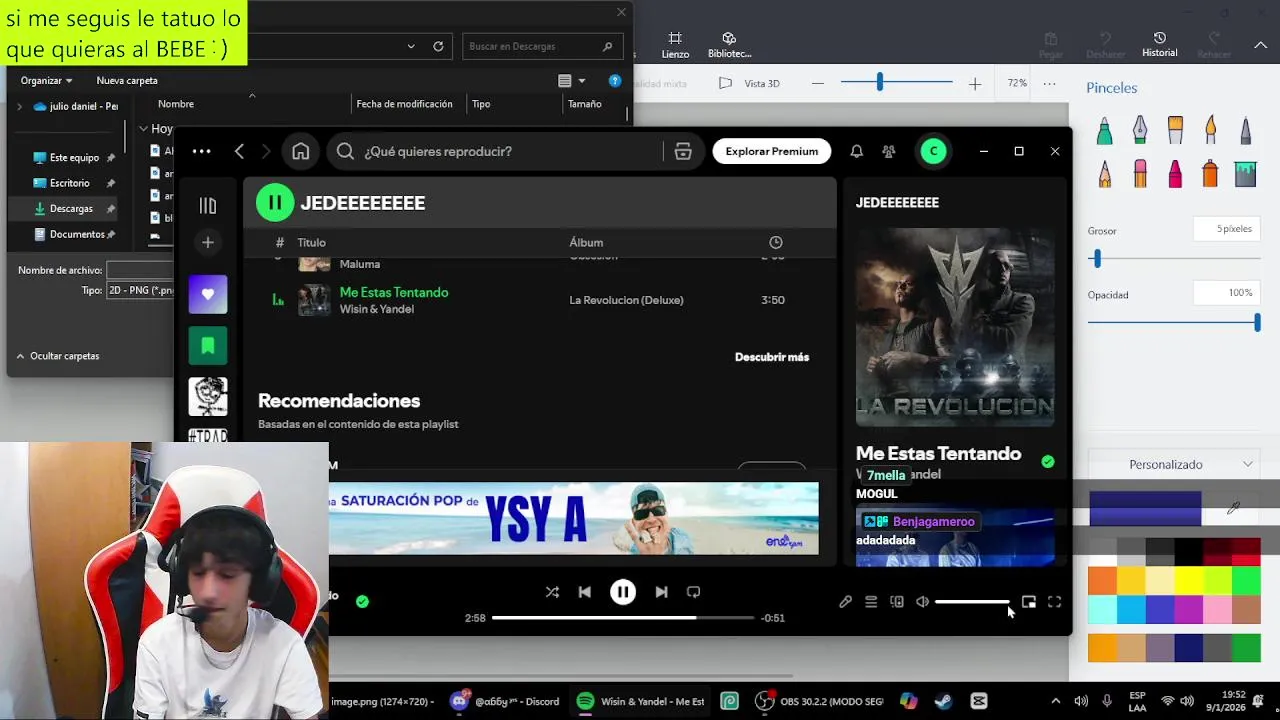
Task: Click the Opacidad 100% value field
Action: [1226, 293]
